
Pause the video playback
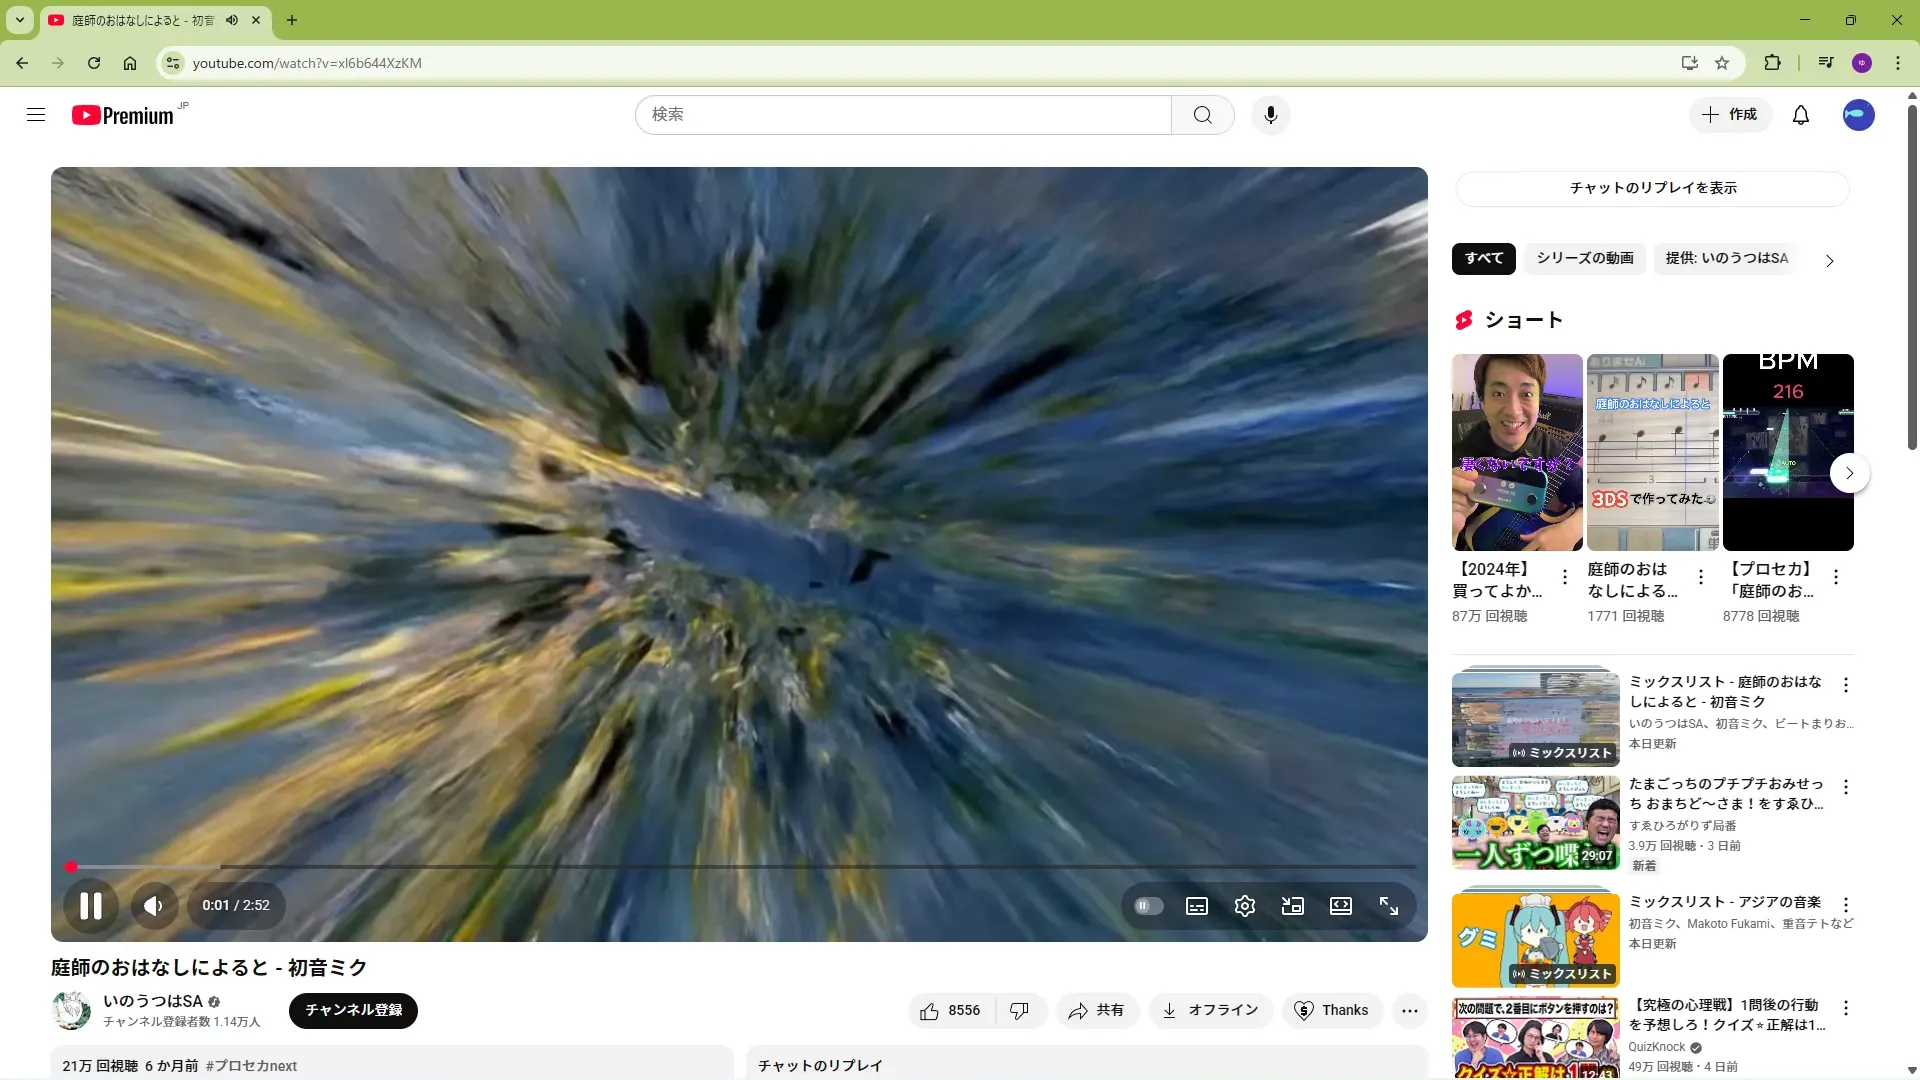coord(90,906)
